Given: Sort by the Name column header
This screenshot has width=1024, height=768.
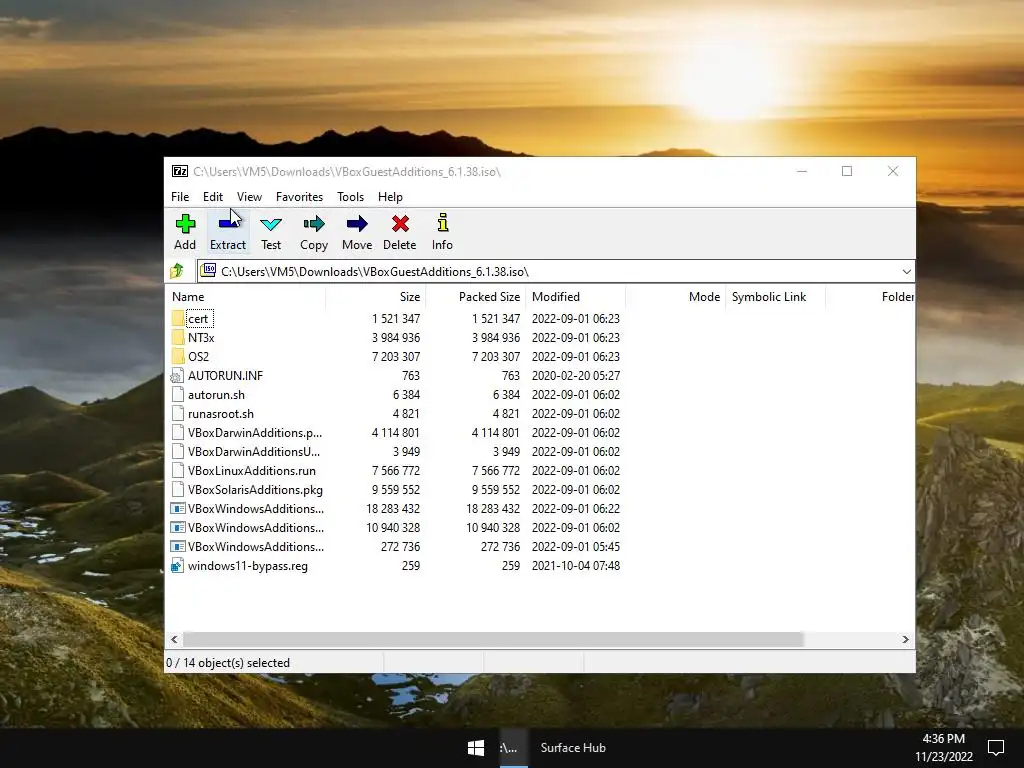Looking at the screenshot, I should 246,296.
